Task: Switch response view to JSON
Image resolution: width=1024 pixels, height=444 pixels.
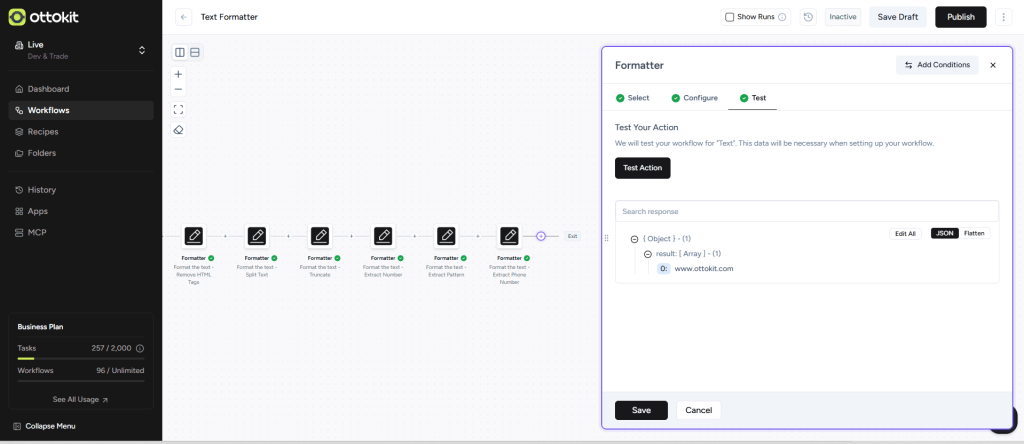Action: (x=944, y=233)
